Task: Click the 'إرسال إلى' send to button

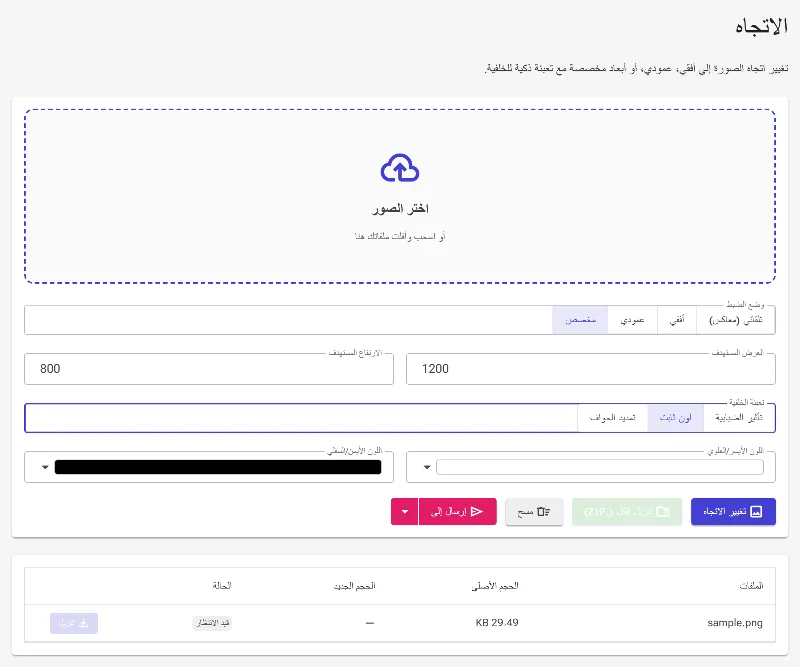Action: click(458, 511)
